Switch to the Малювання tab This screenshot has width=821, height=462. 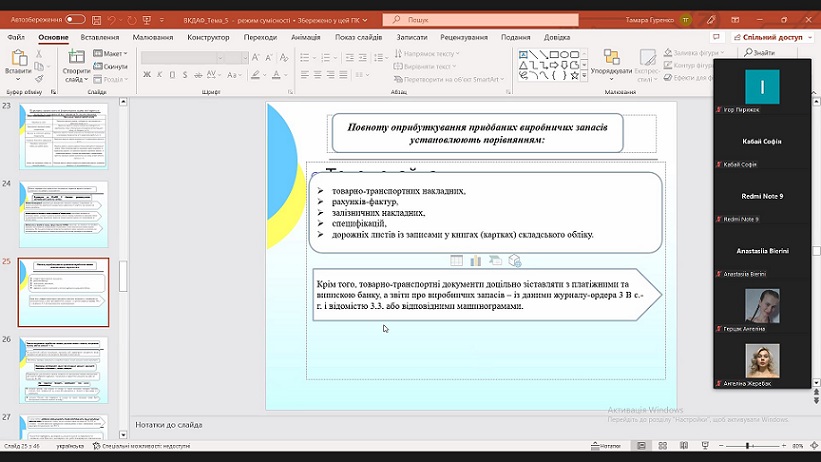pyautogui.click(x=153, y=37)
